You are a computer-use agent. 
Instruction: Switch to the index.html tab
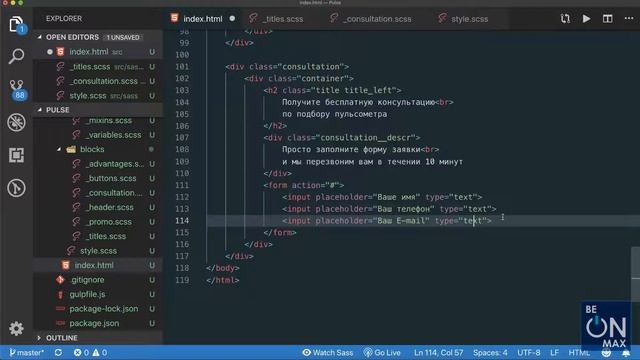click(202, 19)
